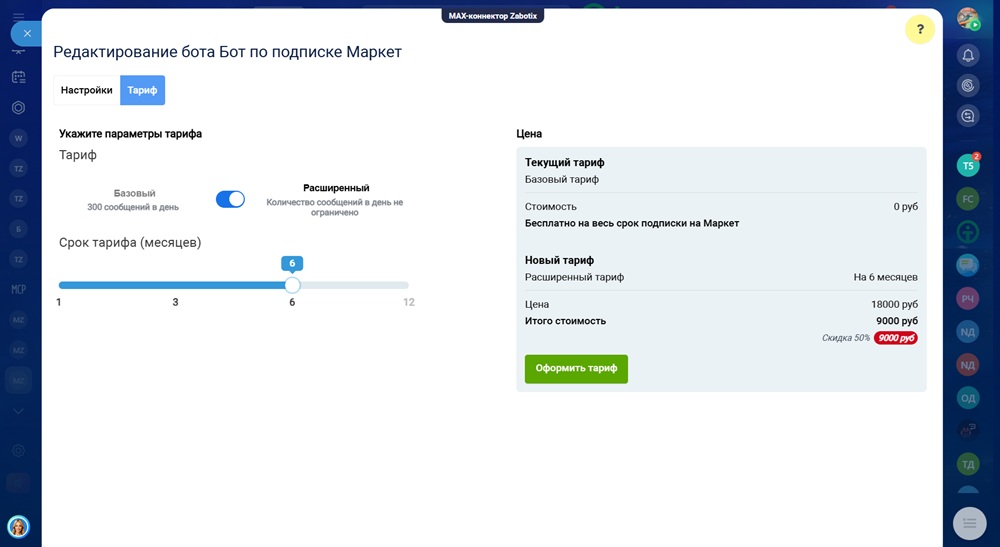1000x547 pixels.
Task: Click the slider mark labeled 3
Action: click(x=175, y=302)
